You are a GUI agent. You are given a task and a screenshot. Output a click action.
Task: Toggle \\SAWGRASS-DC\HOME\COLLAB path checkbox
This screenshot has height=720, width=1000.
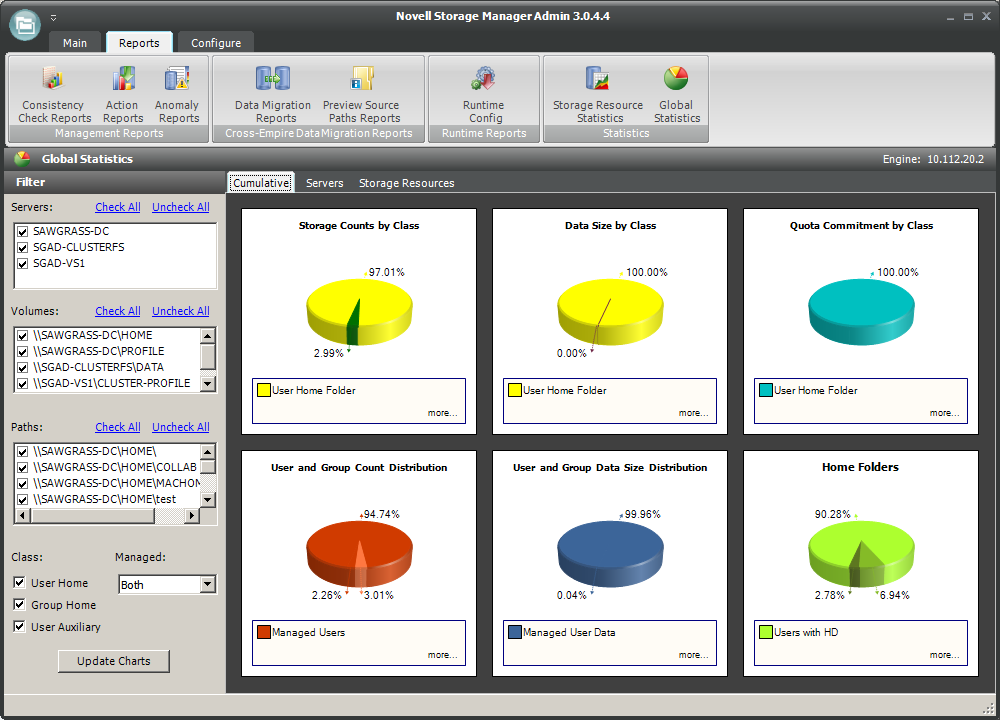22,467
